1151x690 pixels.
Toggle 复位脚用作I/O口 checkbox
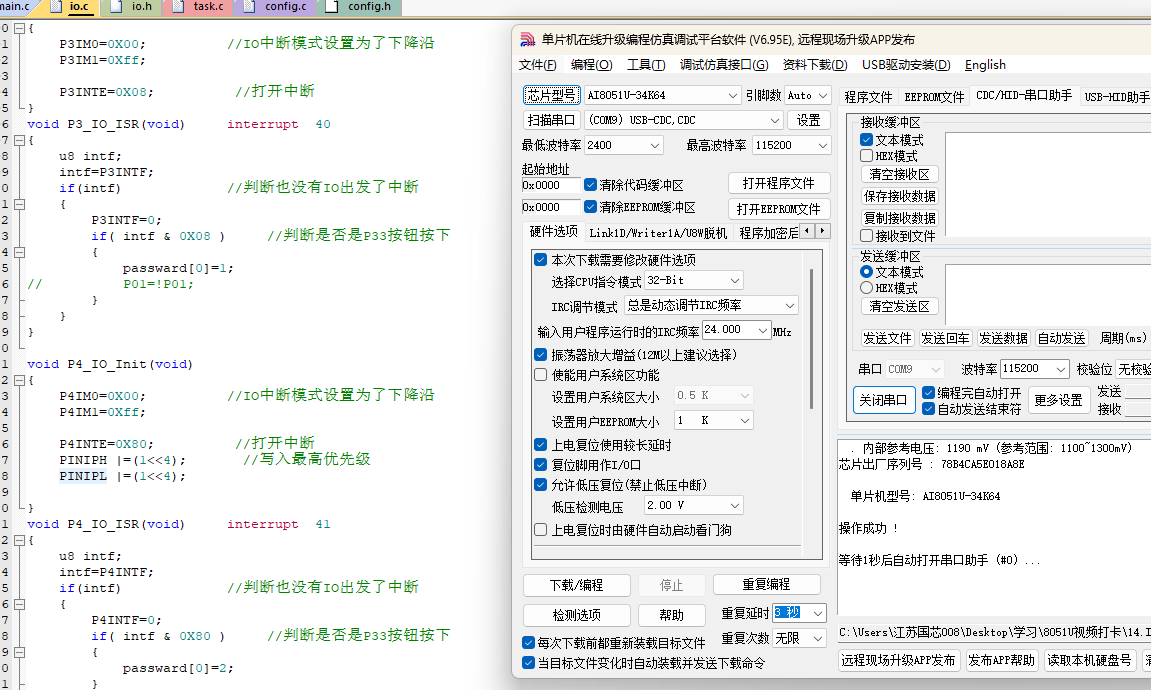click(x=541, y=465)
